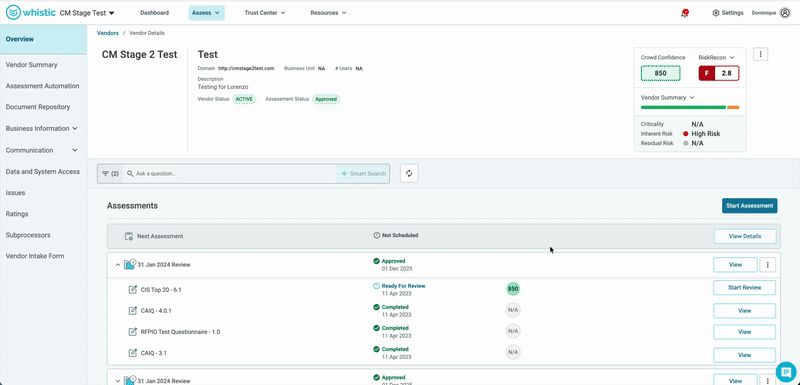Viewport: 800px width, 385px height.
Task: Open Settings with gear icon
Action: 728,13
